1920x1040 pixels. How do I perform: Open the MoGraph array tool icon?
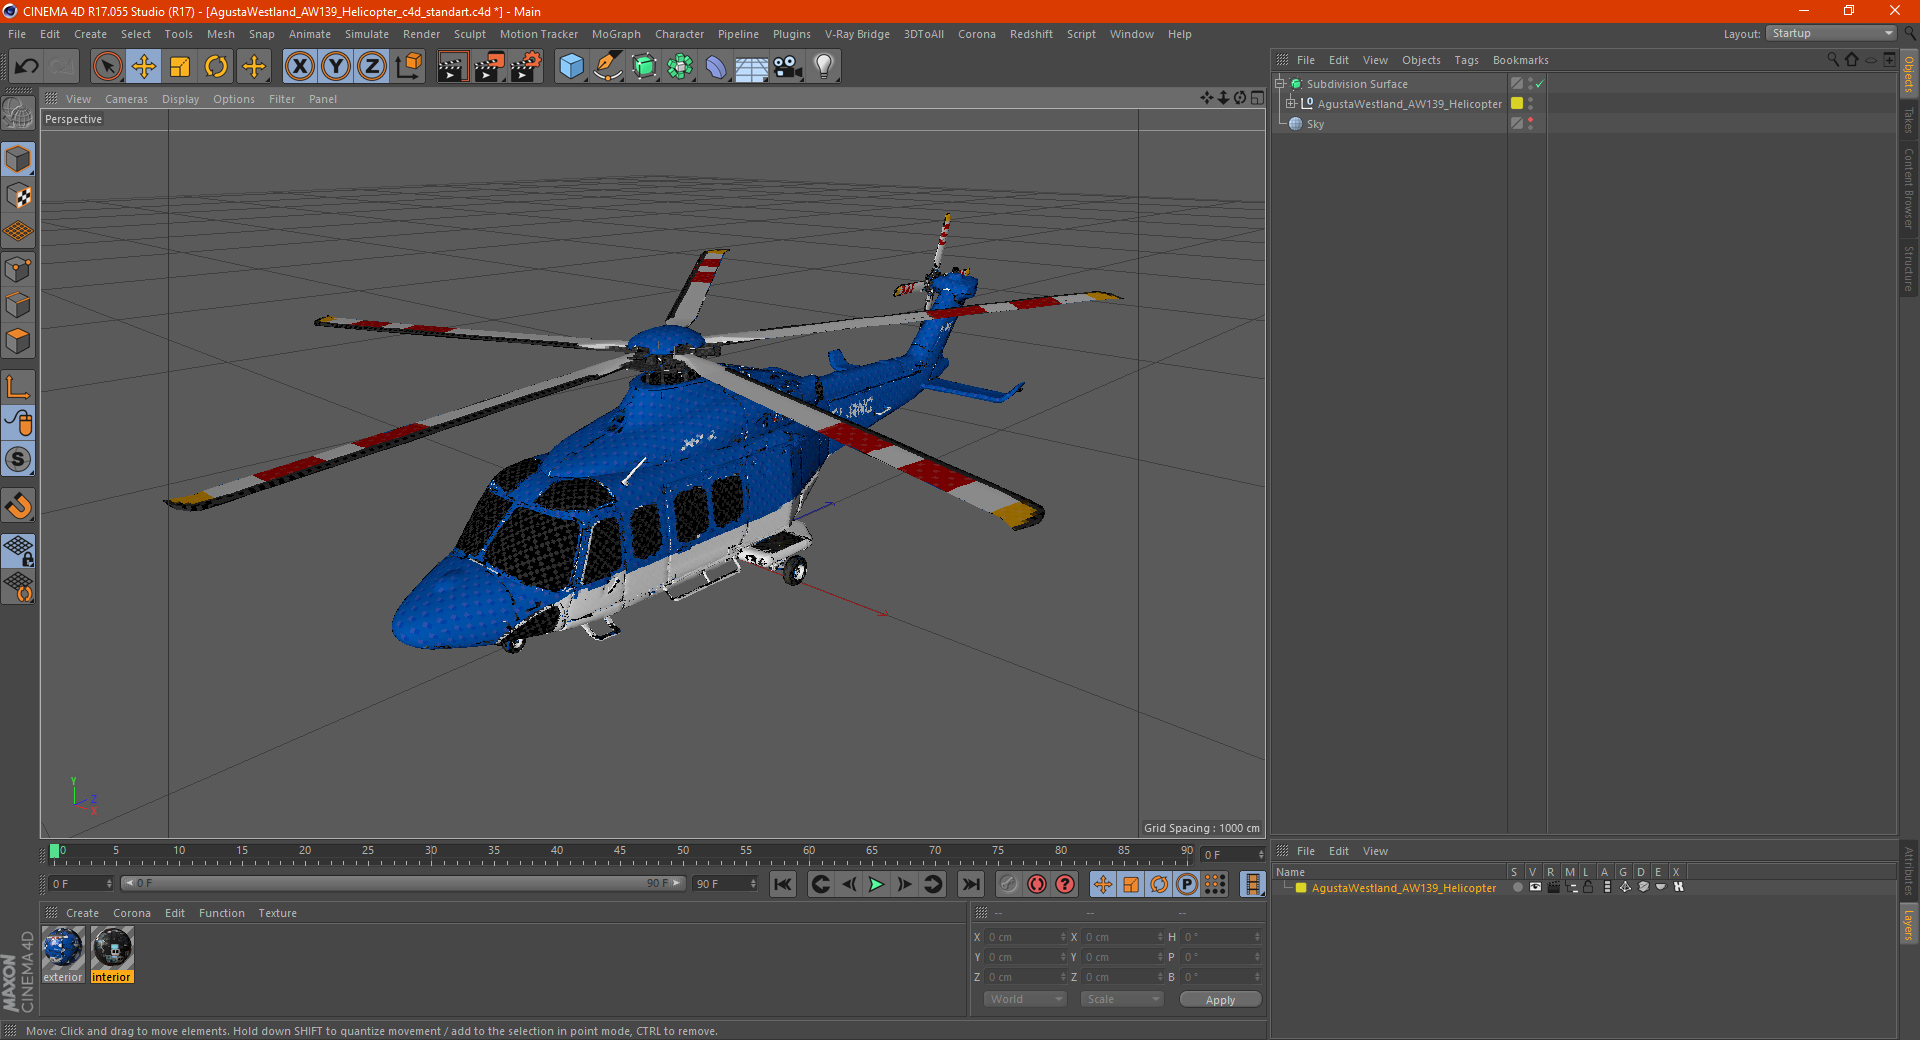680,67
